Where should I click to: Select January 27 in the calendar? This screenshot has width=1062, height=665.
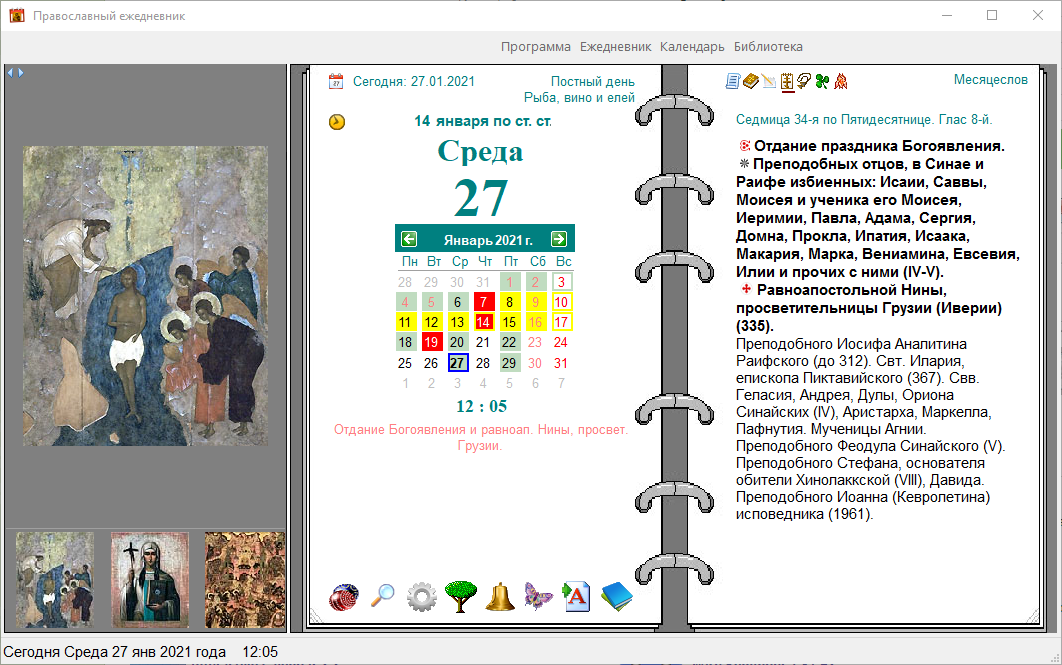coord(457,363)
